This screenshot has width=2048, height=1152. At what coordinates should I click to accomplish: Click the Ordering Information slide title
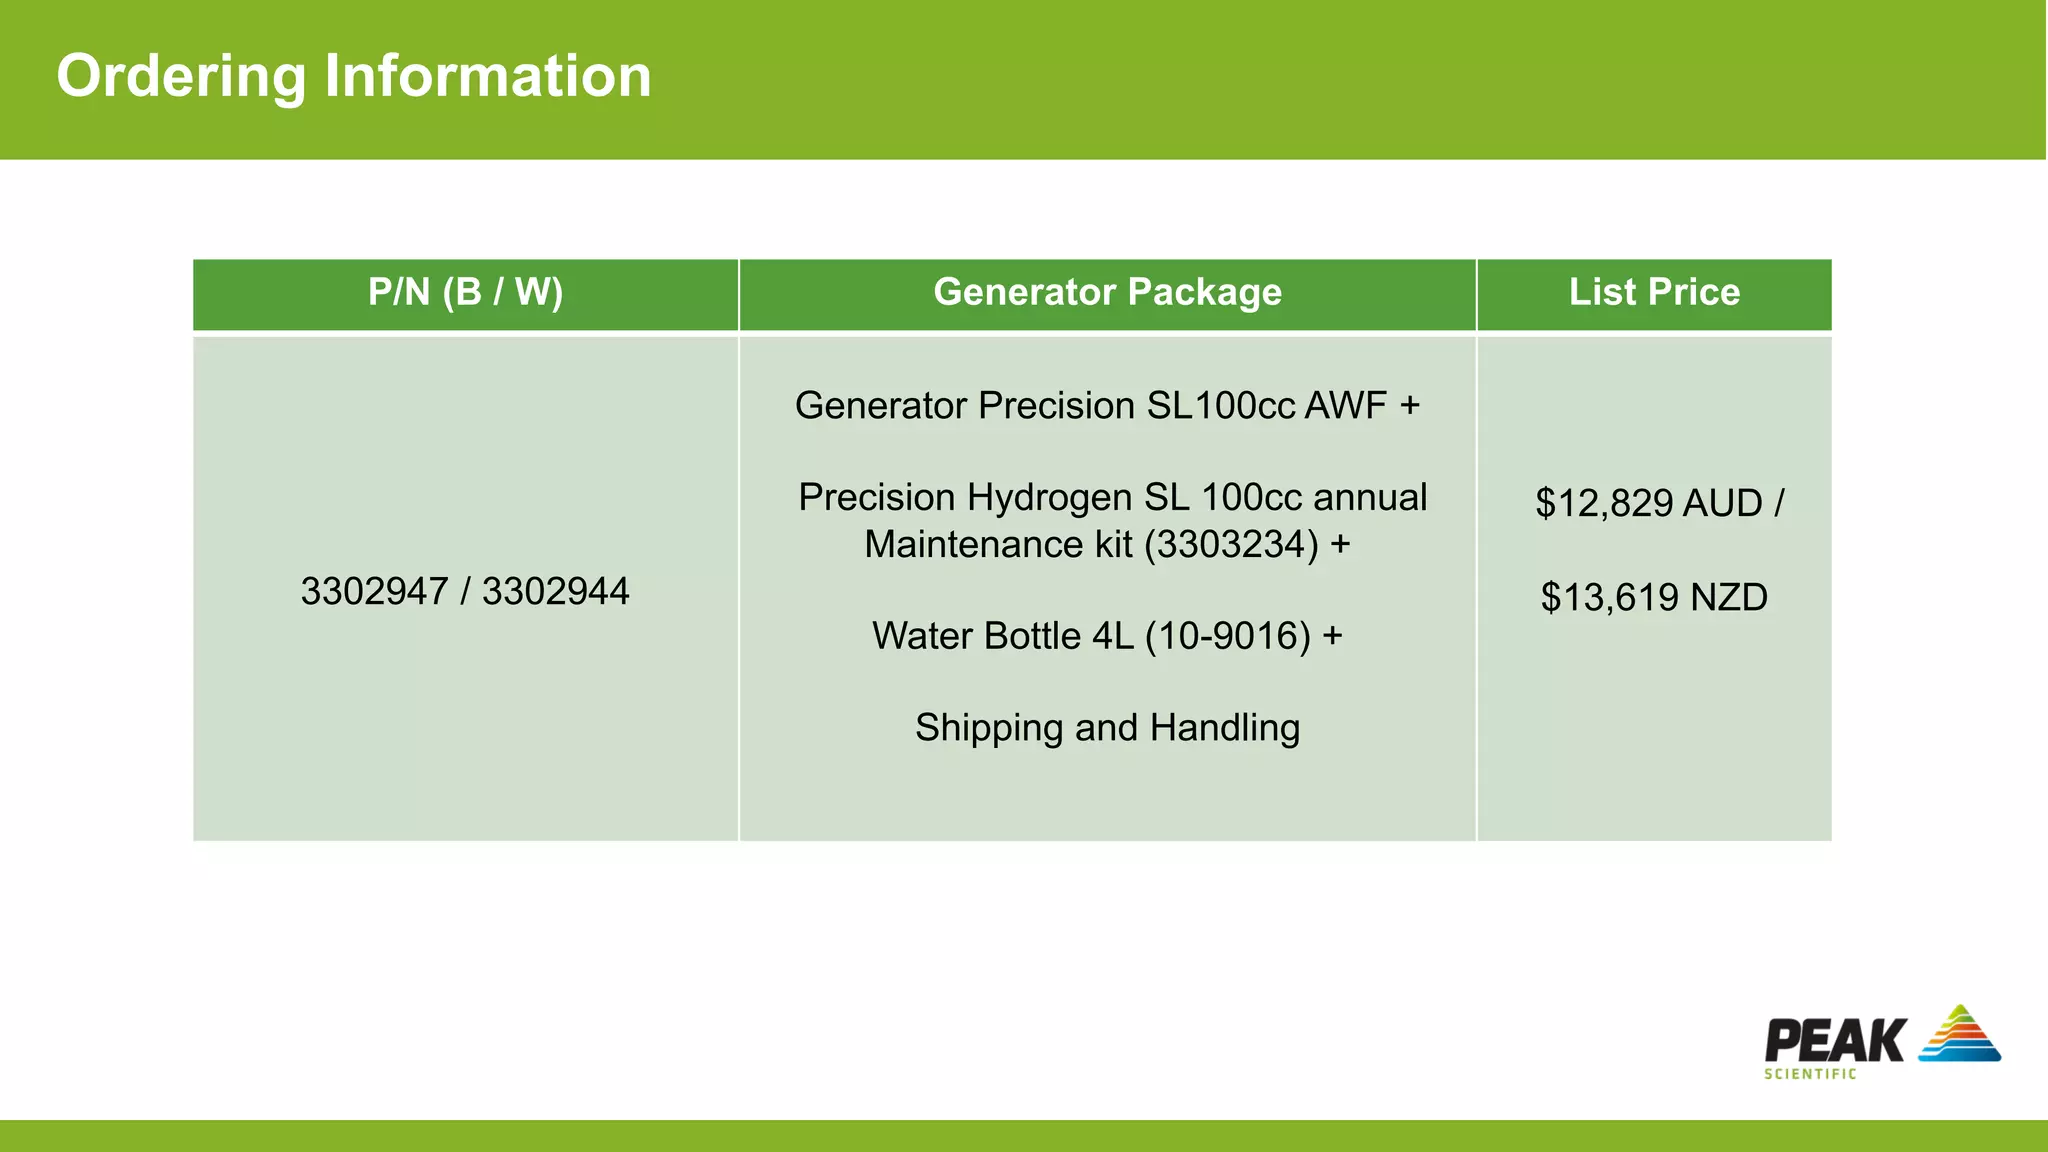click(x=354, y=76)
